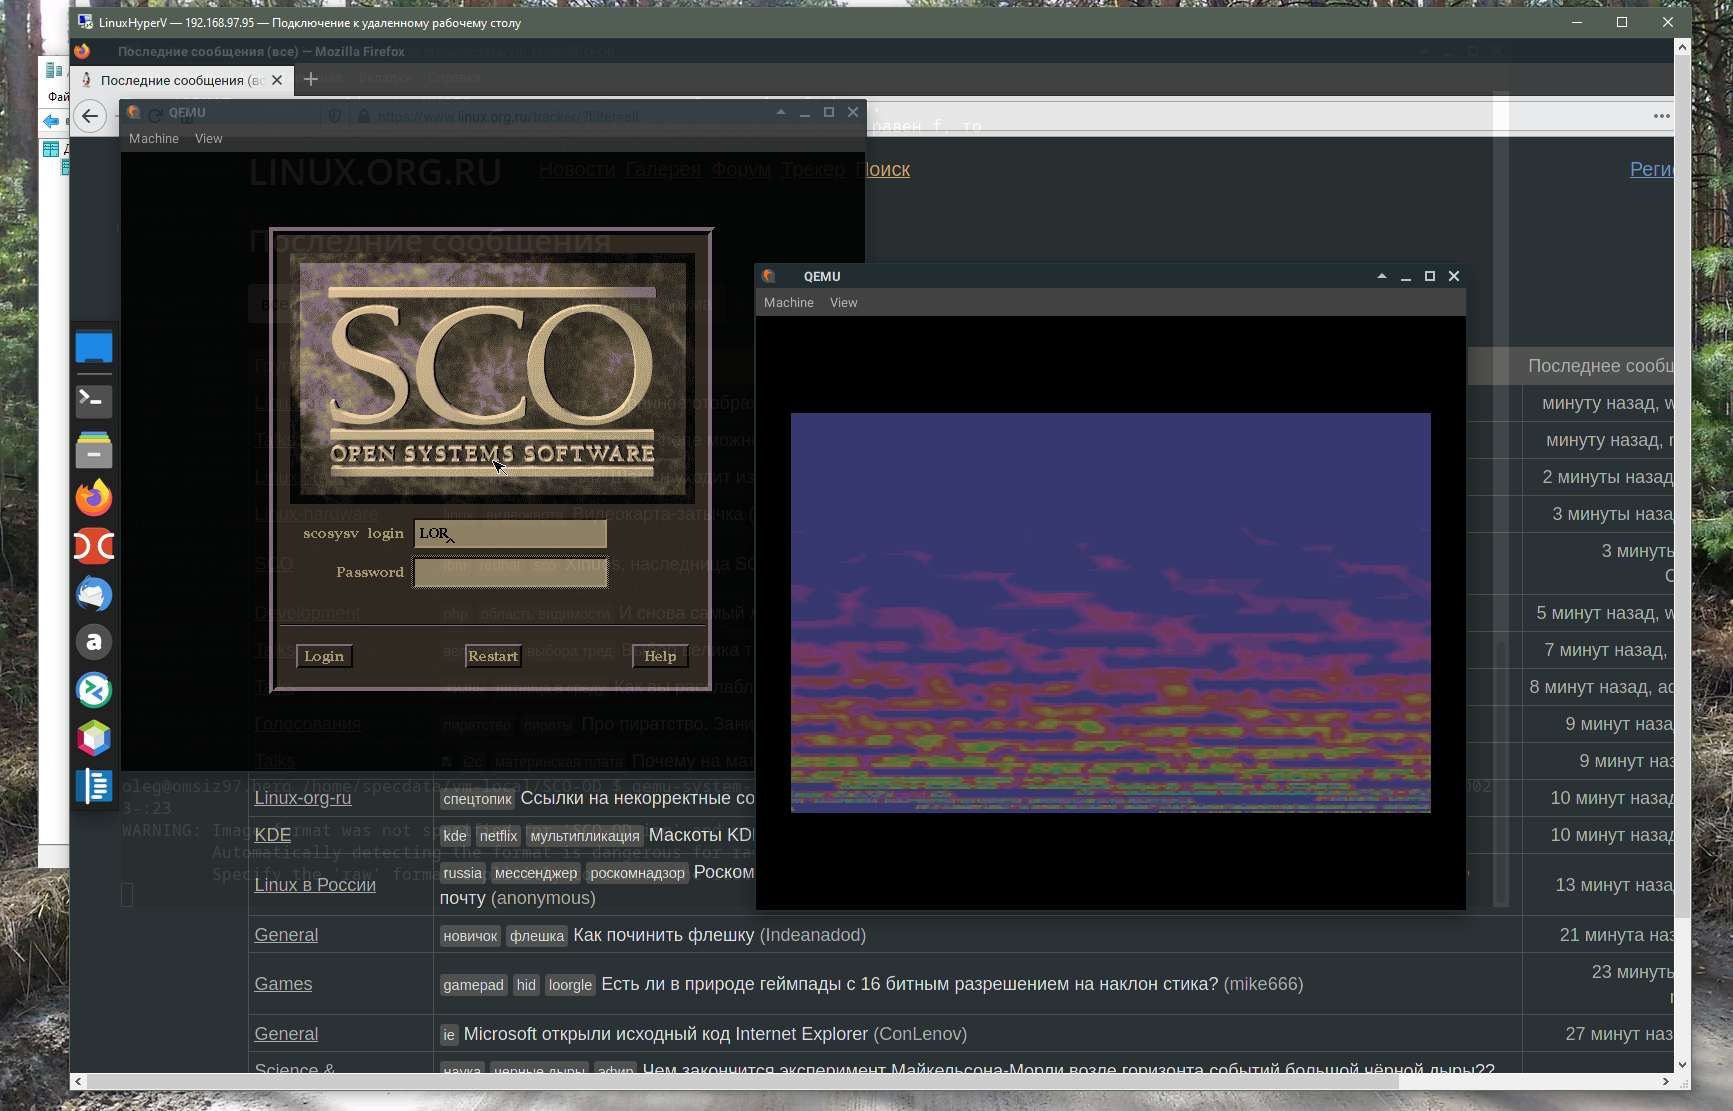
Task: Open View menu in left QEMU window
Action: pos(209,139)
